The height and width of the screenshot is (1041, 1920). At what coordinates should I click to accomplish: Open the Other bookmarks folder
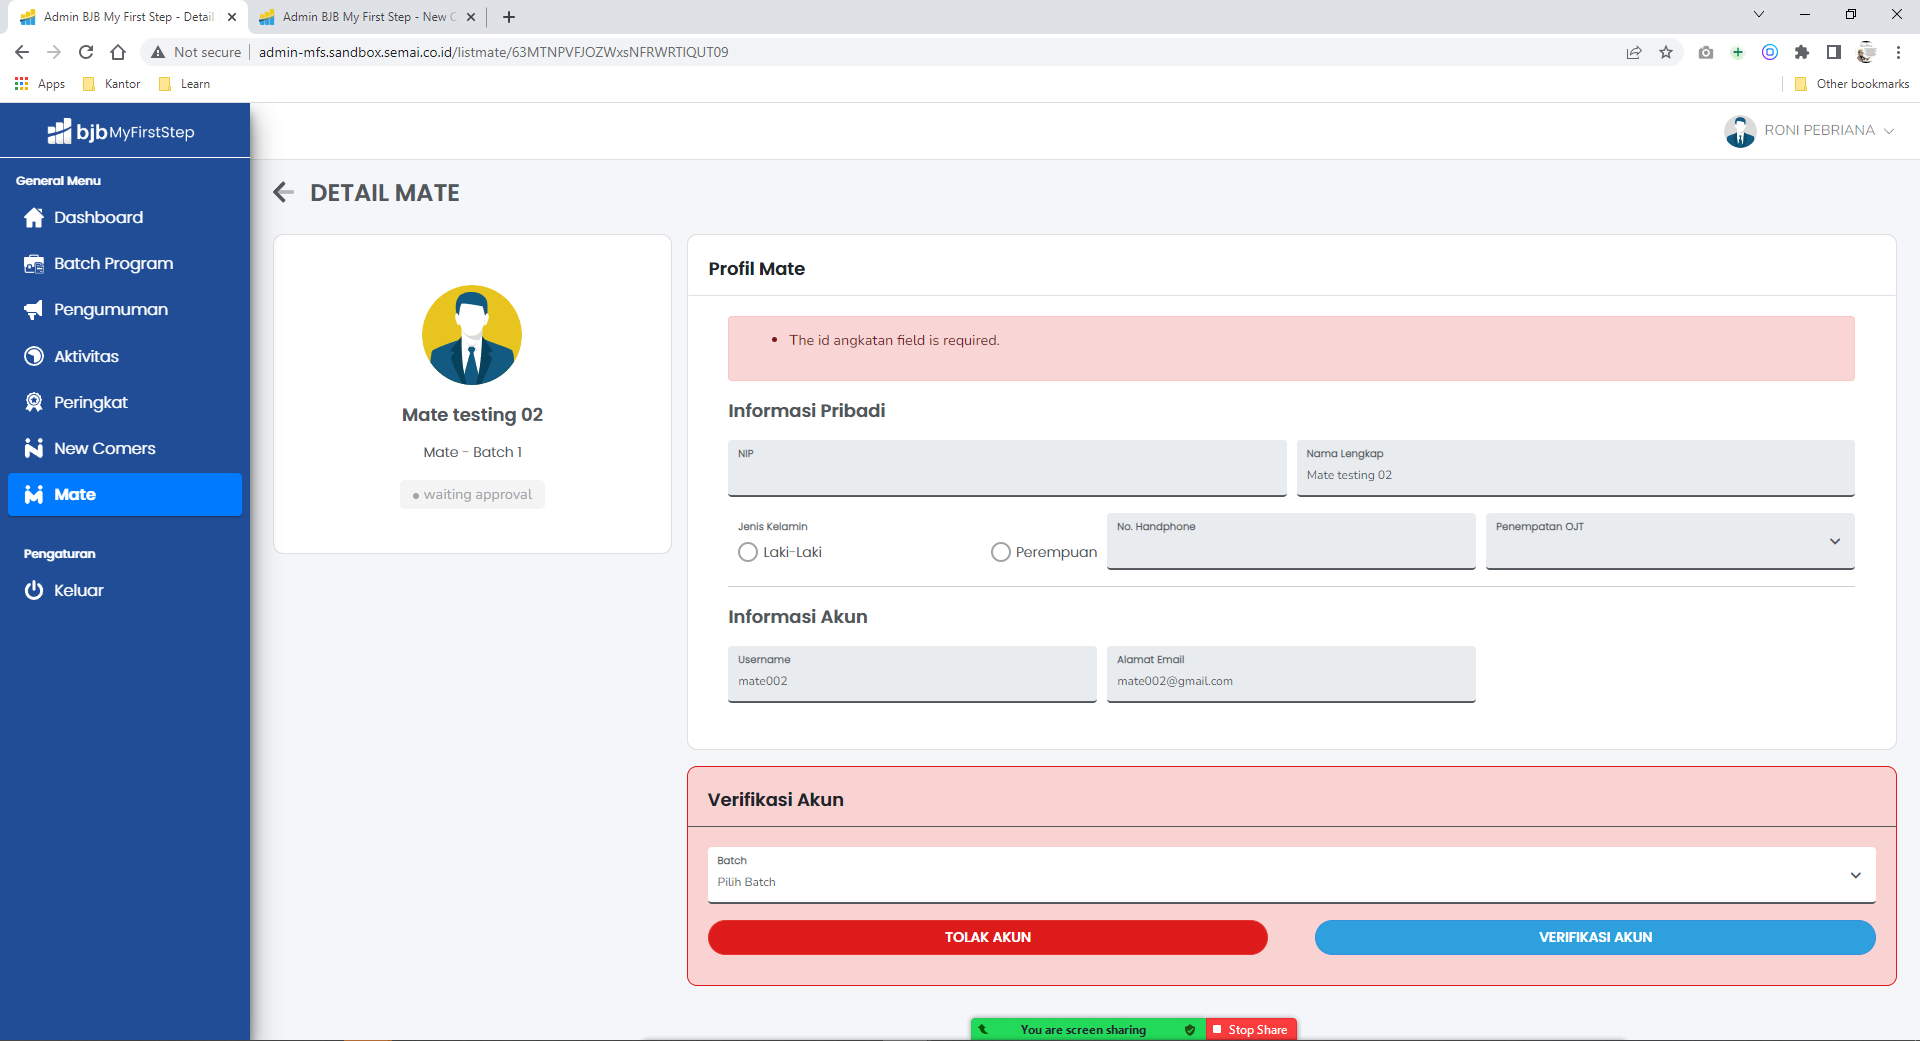pyautogui.click(x=1852, y=84)
